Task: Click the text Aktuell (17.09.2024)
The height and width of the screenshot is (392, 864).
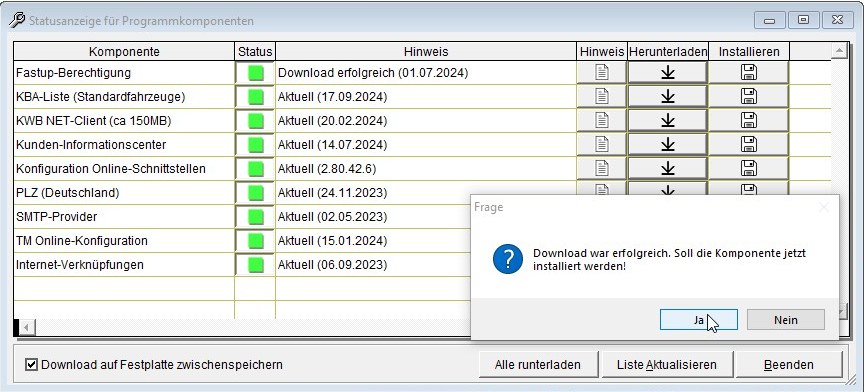Action: coord(332,96)
